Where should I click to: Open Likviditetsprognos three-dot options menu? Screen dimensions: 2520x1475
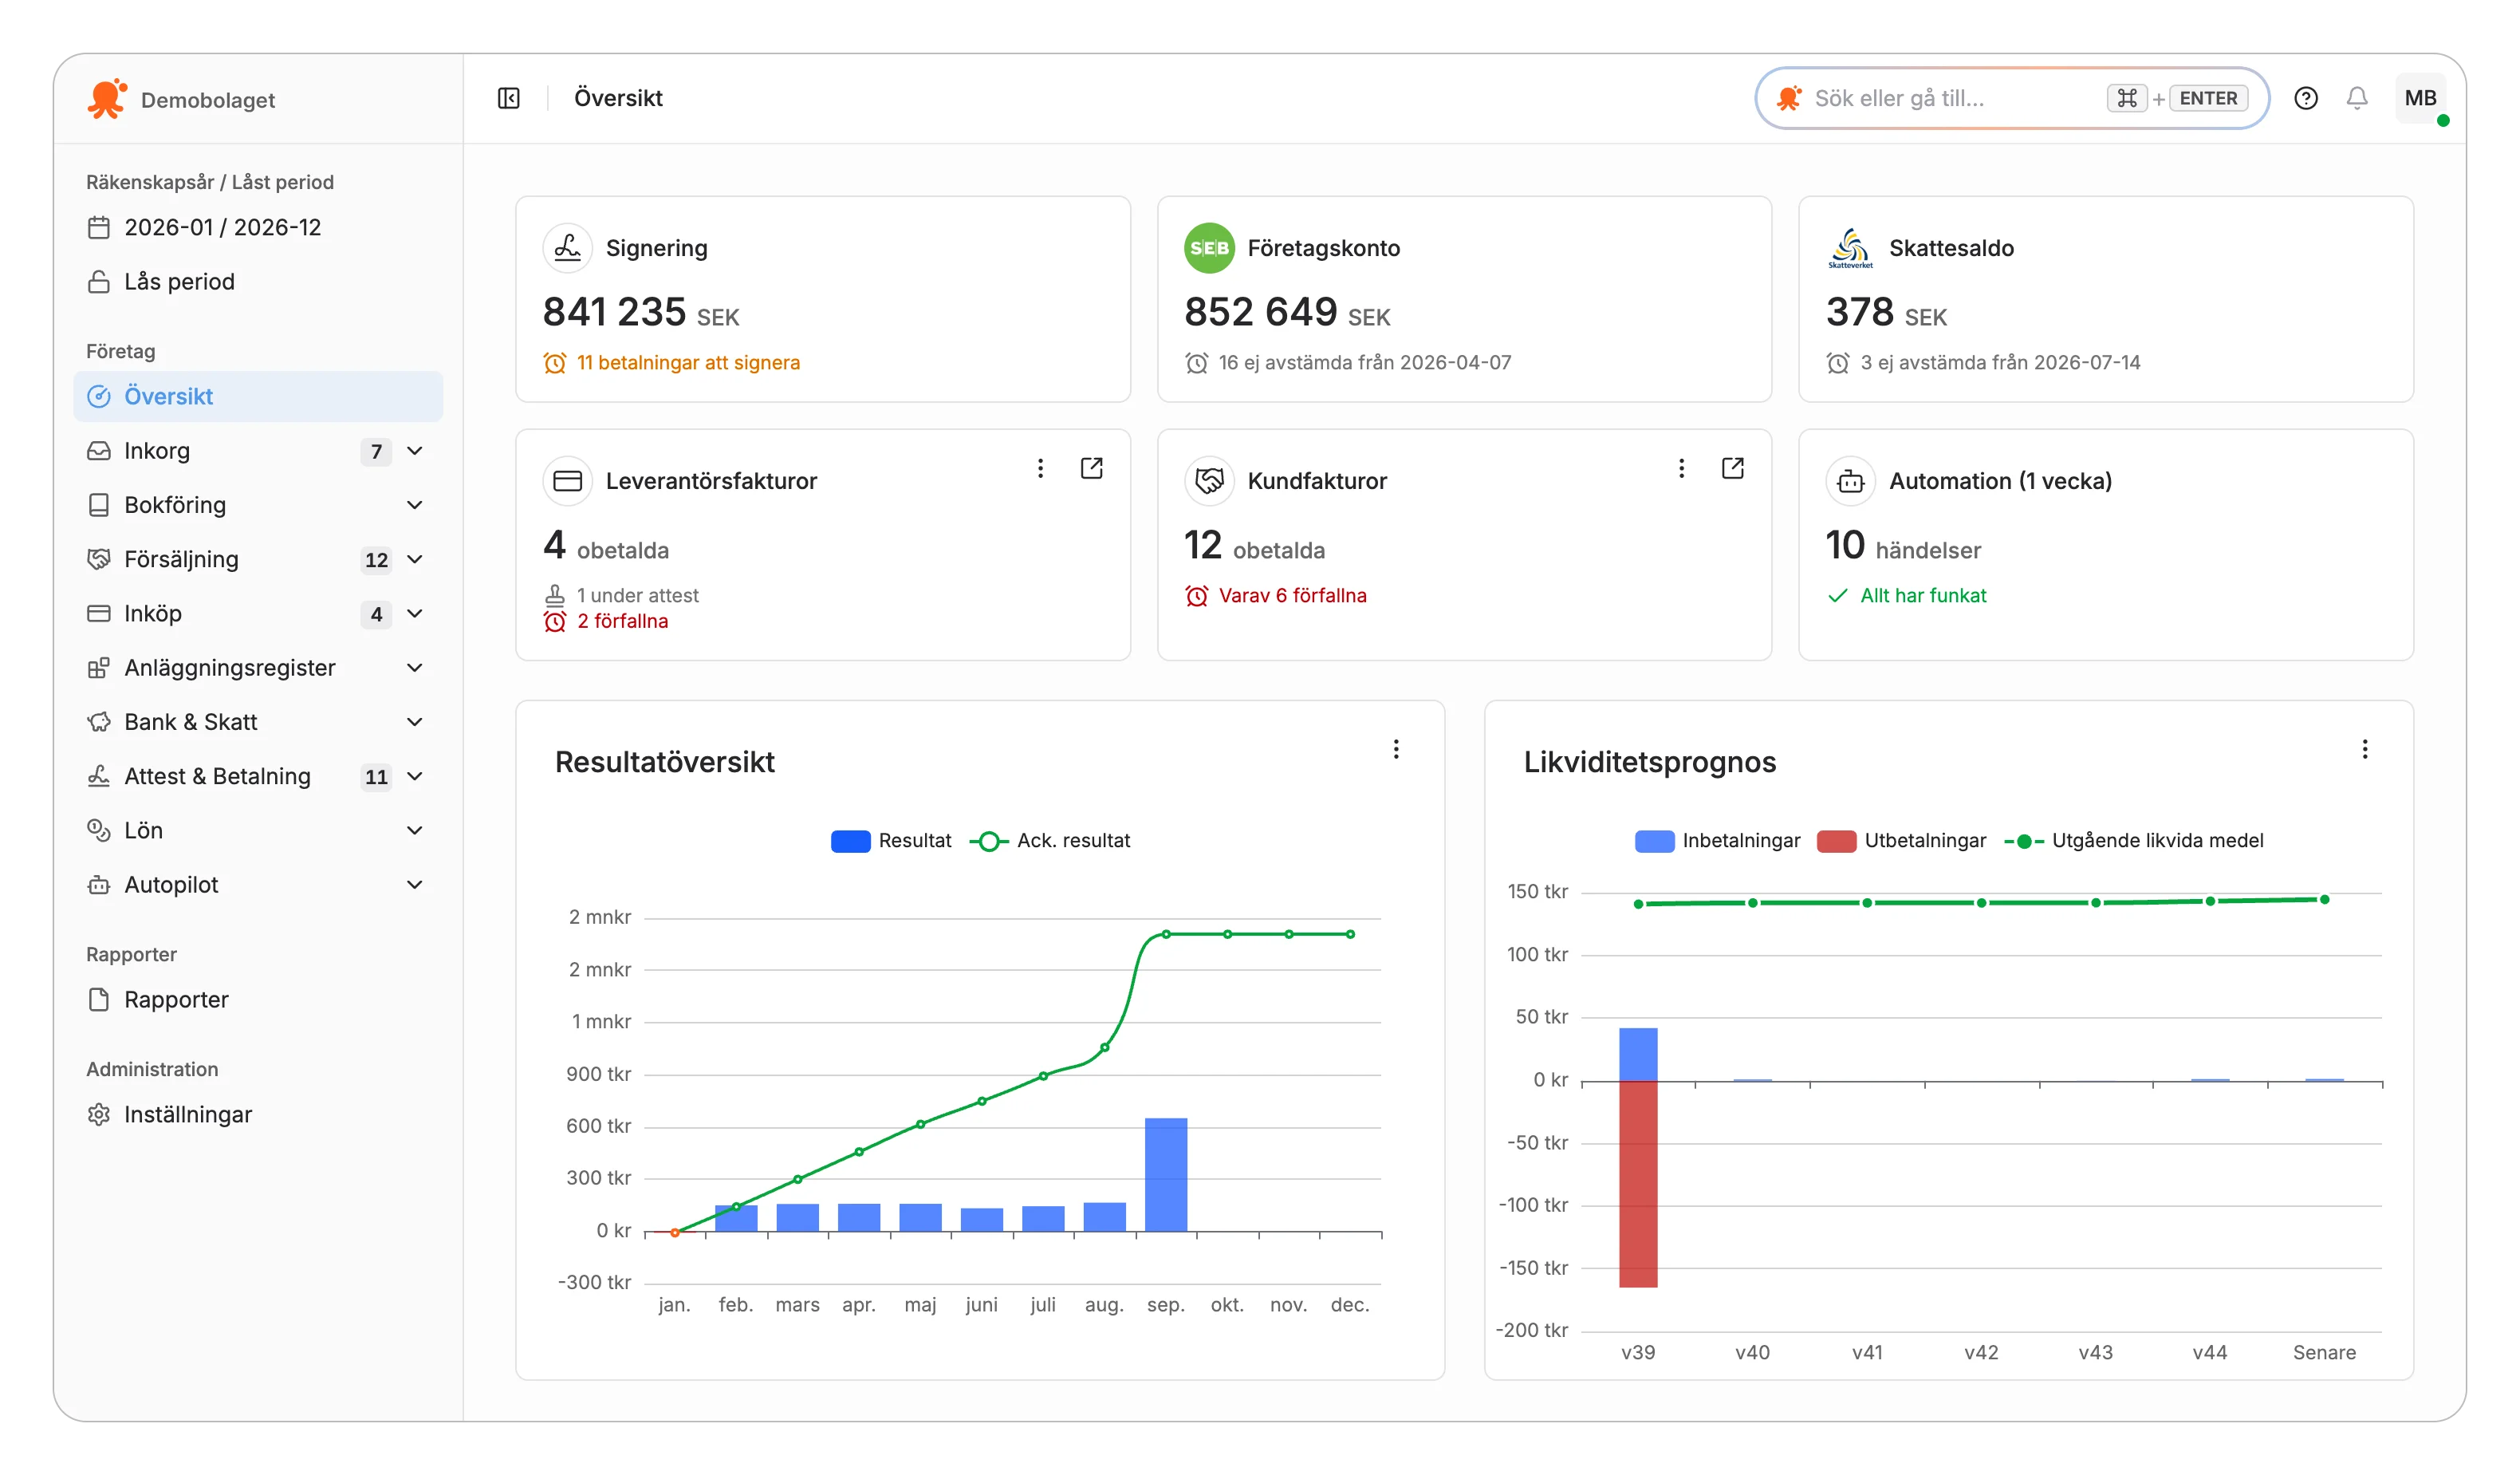(2364, 749)
